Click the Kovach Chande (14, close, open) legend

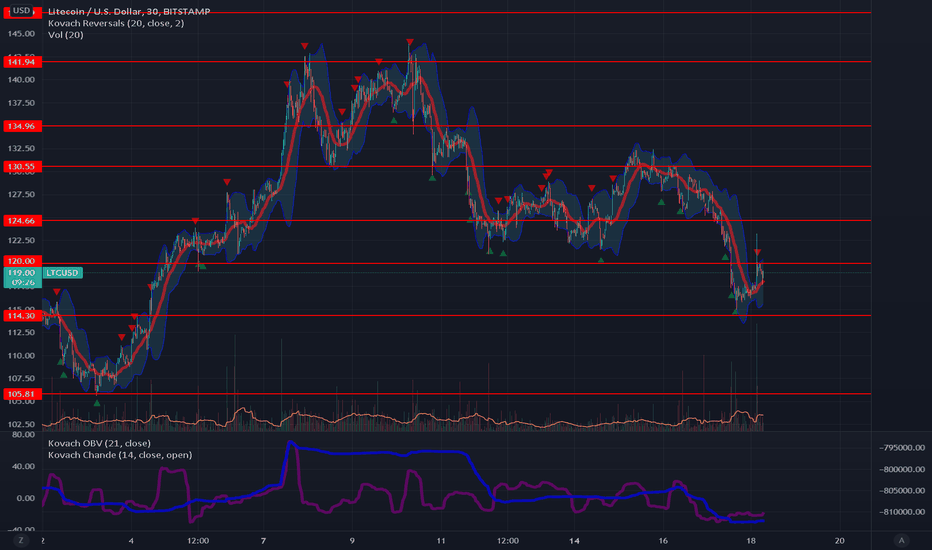pos(120,455)
